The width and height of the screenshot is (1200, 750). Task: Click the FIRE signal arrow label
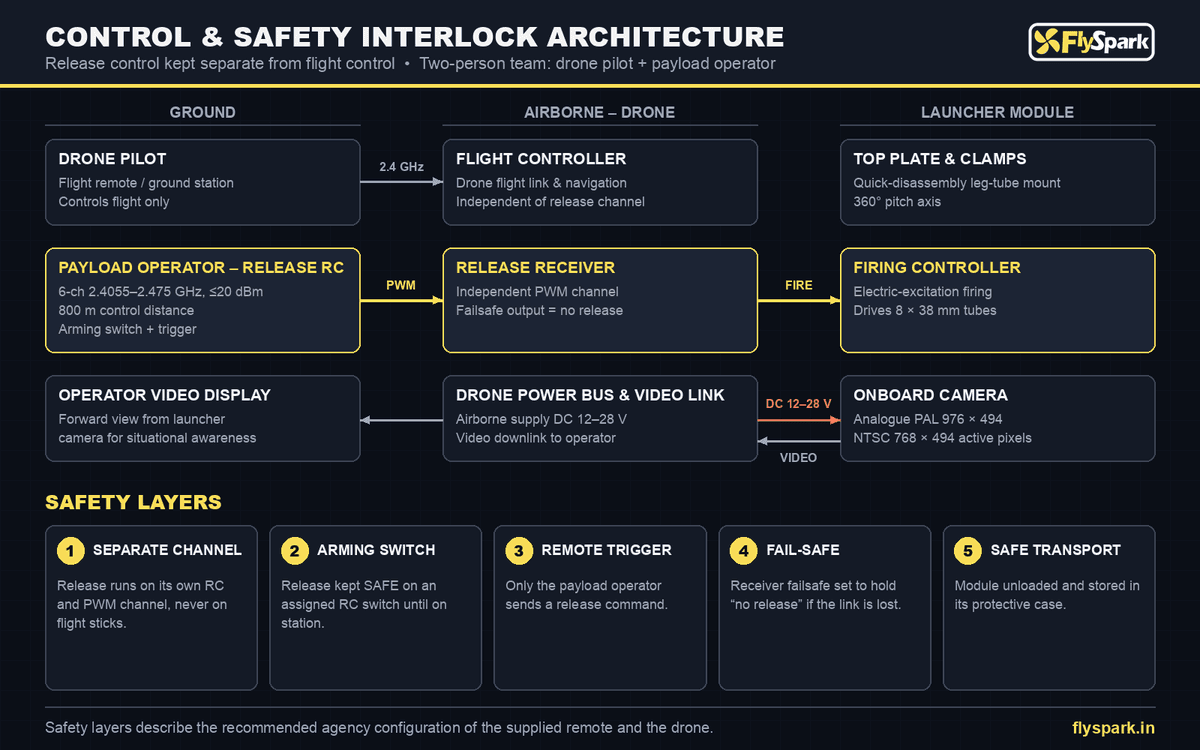pyautogui.click(x=799, y=285)
